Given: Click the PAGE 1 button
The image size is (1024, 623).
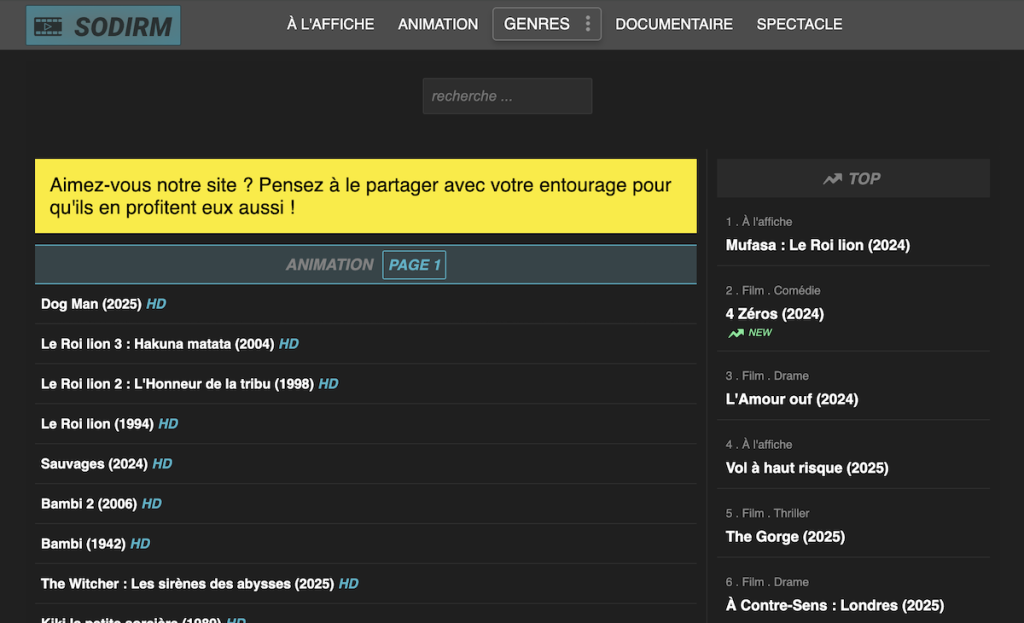Looking at the screenshot, I should click(x=414, y=265).
